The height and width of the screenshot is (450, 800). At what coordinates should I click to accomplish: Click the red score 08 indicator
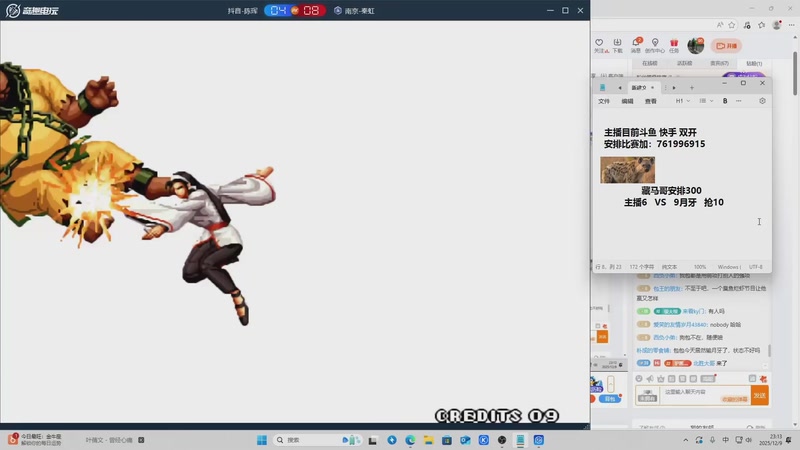coord(311,11)
